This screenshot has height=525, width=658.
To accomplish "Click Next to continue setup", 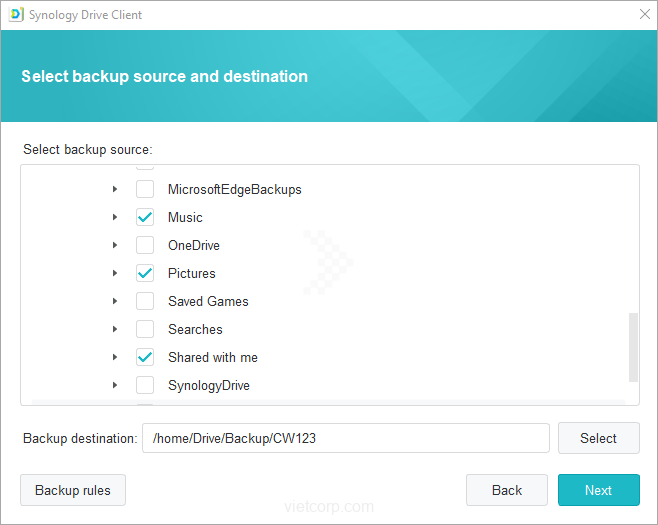I will (x=598, y=490).
